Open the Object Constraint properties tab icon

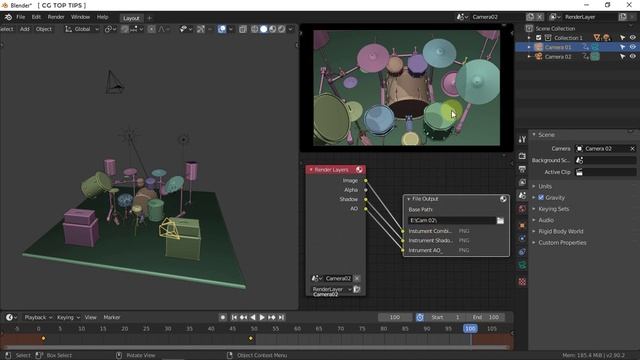click(522, 252)
